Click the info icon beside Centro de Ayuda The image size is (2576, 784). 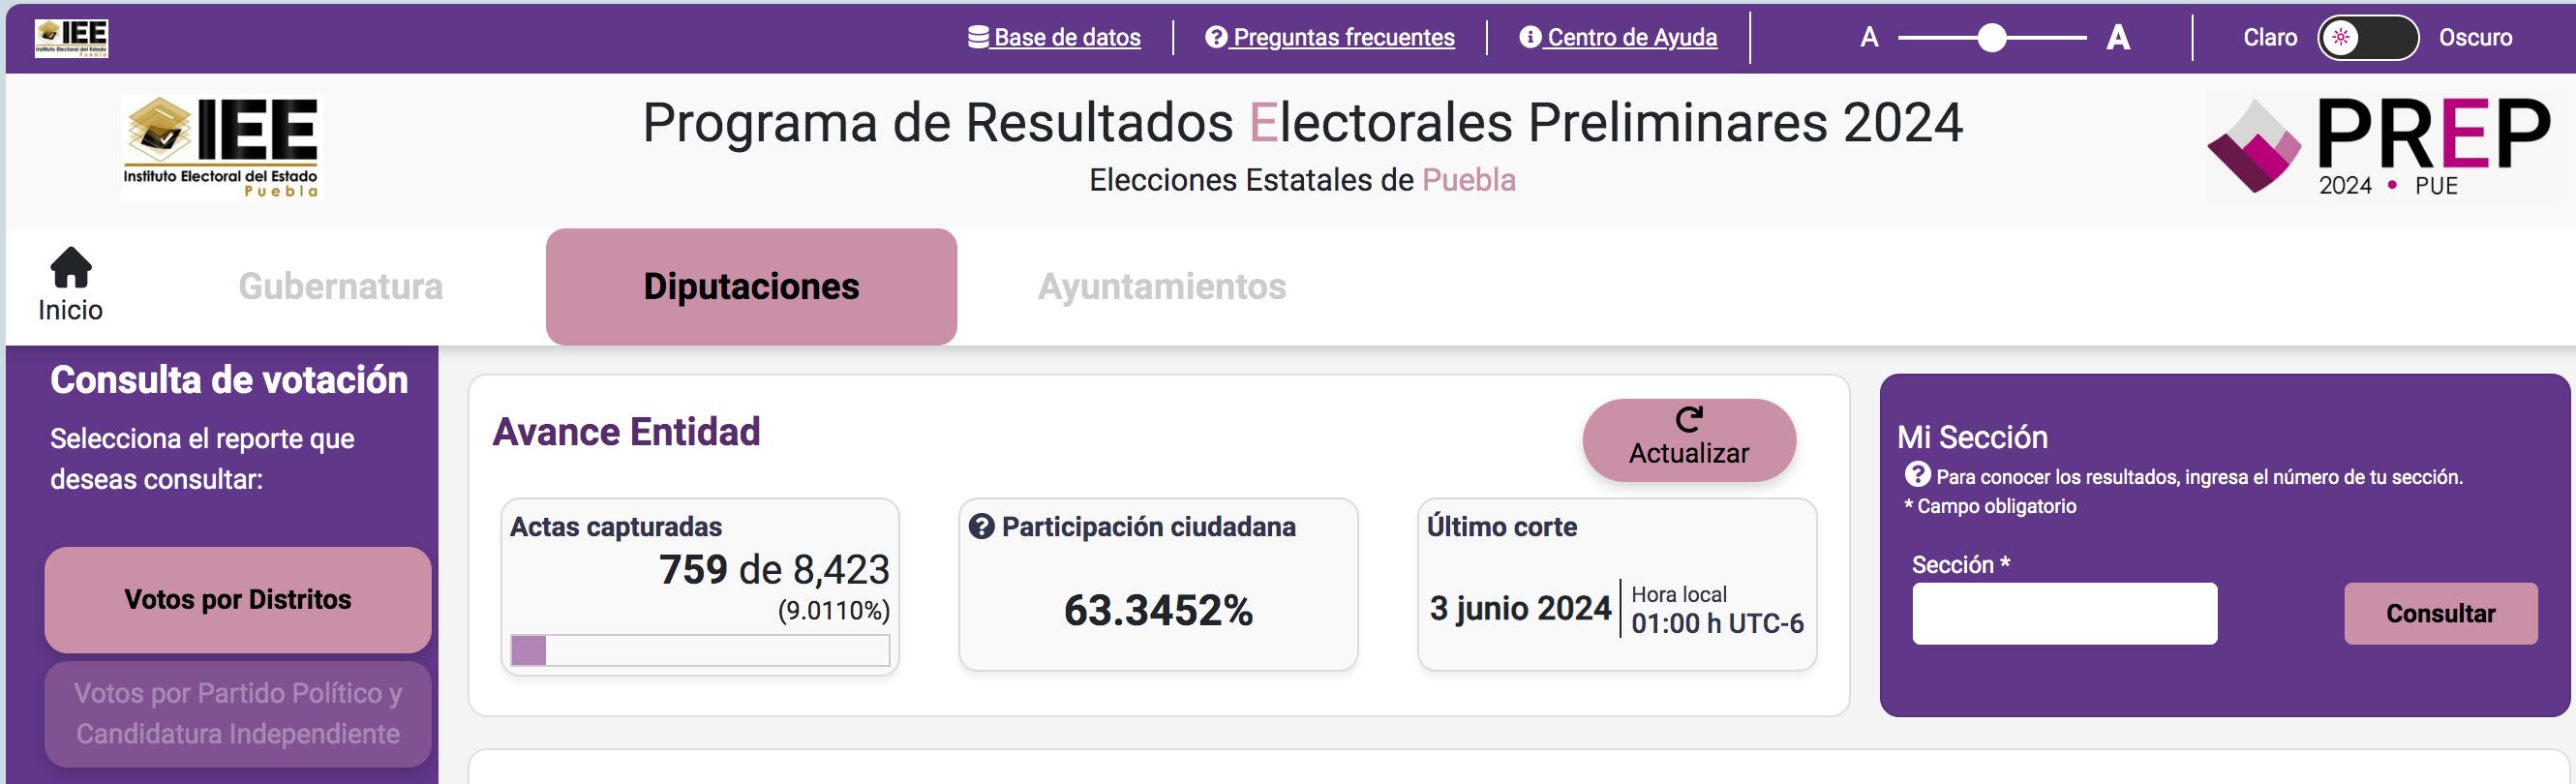click(1530, 37)
